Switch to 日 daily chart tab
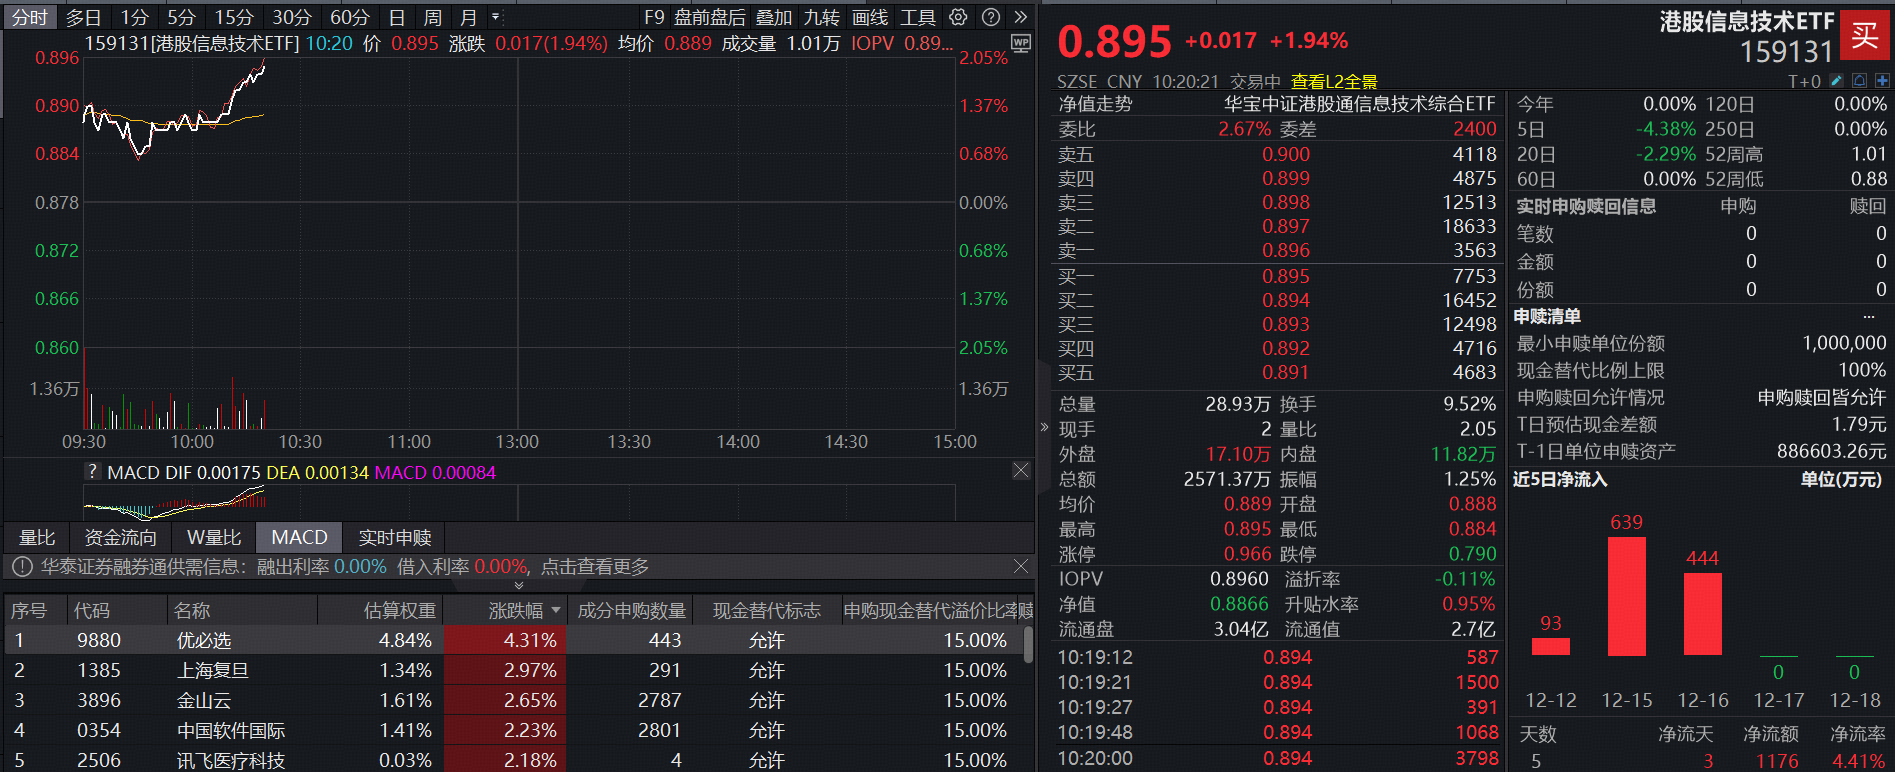This screenshot has height=772, width=1895. click(397, 17)
